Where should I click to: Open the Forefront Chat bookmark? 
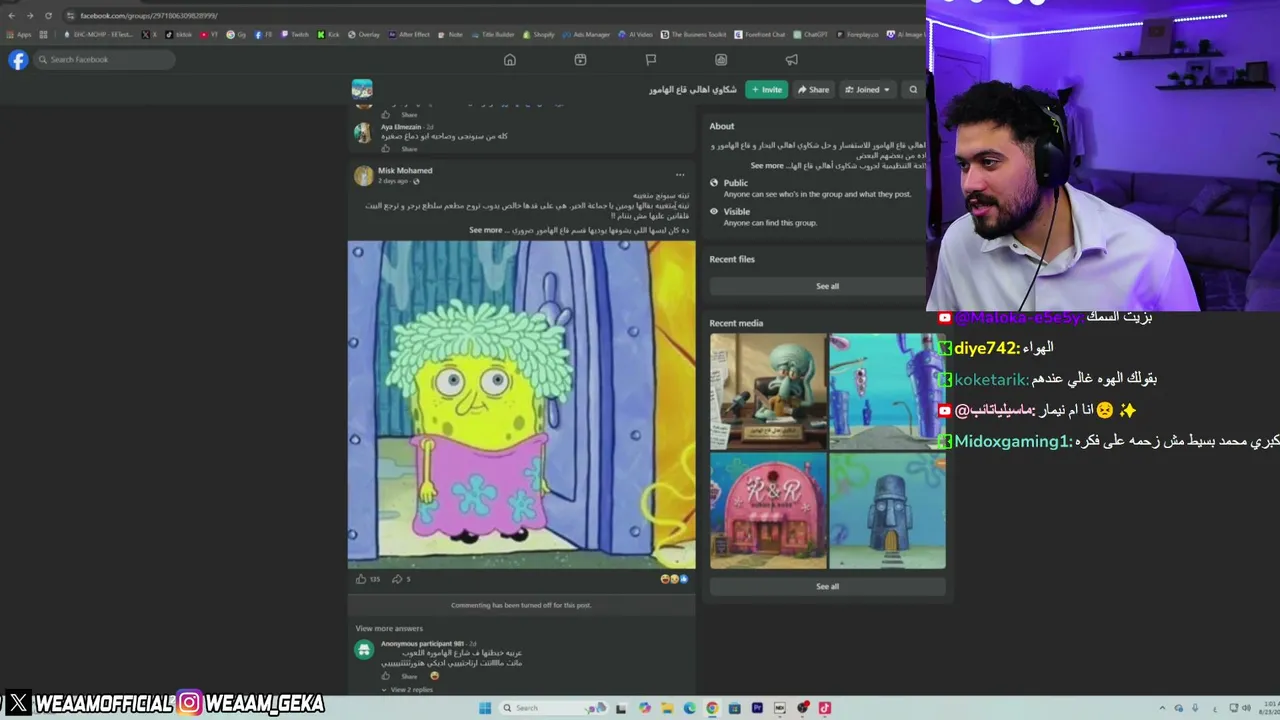[x=760, y=35]
